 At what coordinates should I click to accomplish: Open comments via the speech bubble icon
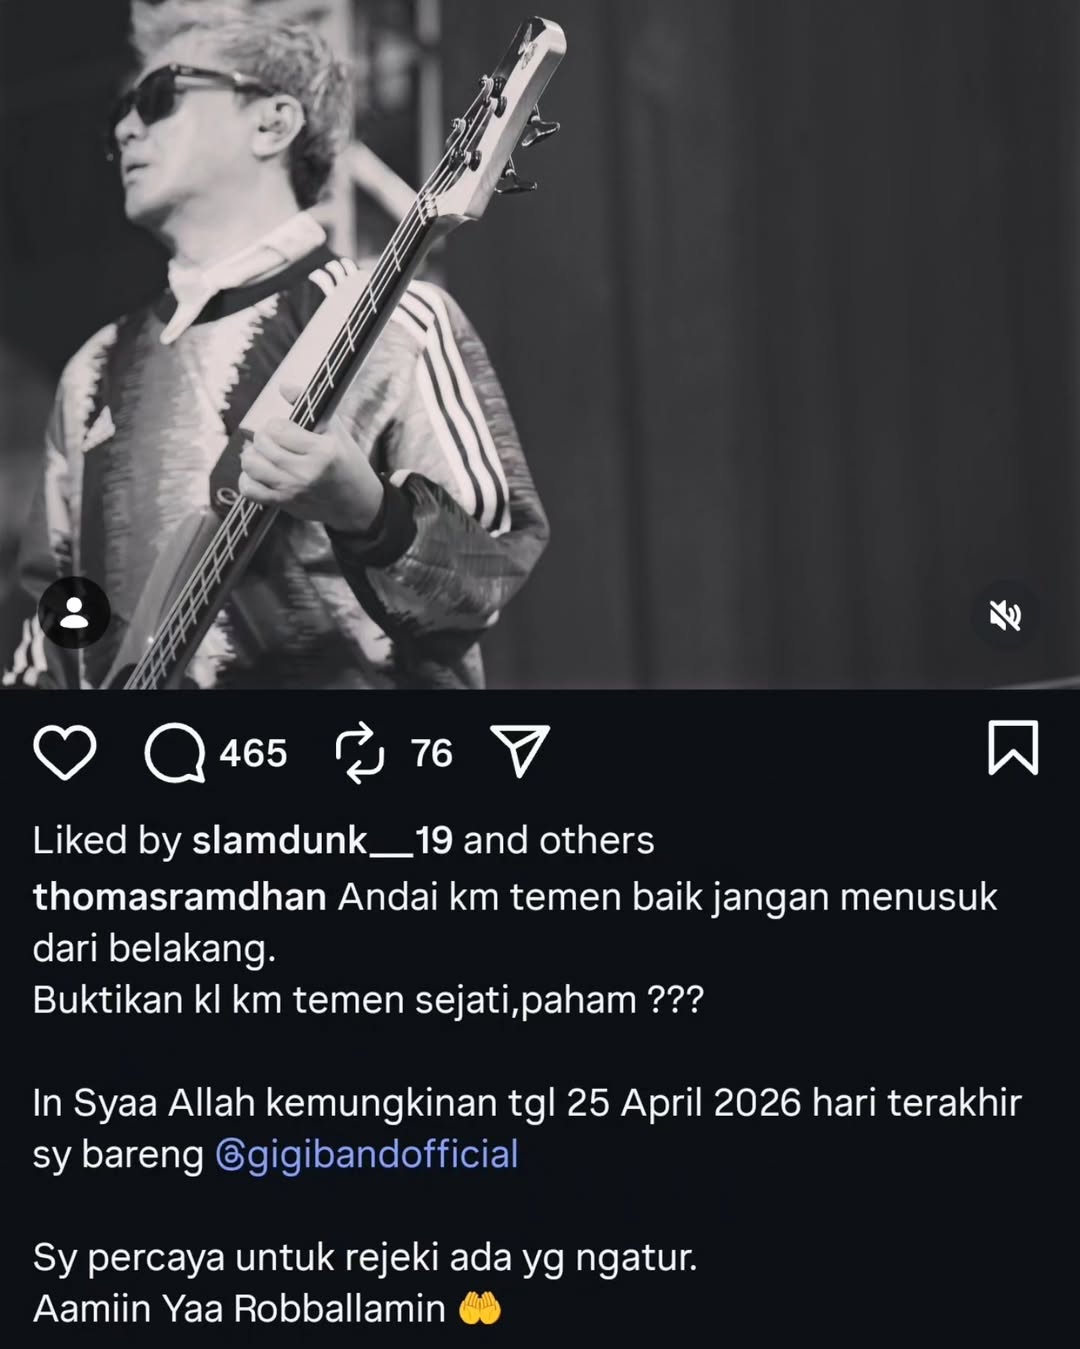pos(175,753)
